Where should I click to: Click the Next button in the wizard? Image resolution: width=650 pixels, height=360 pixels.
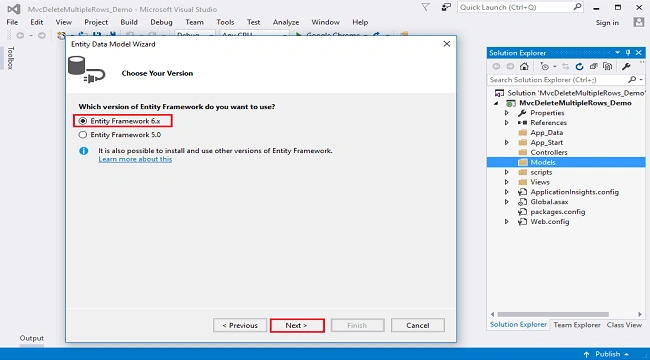297,326
